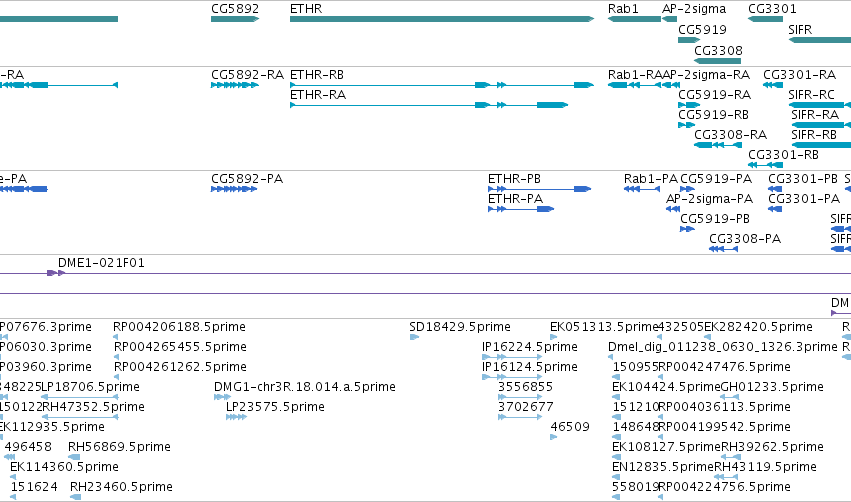Click the ETHR-PB protein feature
The image size is (851, 502).
[539, 189]
